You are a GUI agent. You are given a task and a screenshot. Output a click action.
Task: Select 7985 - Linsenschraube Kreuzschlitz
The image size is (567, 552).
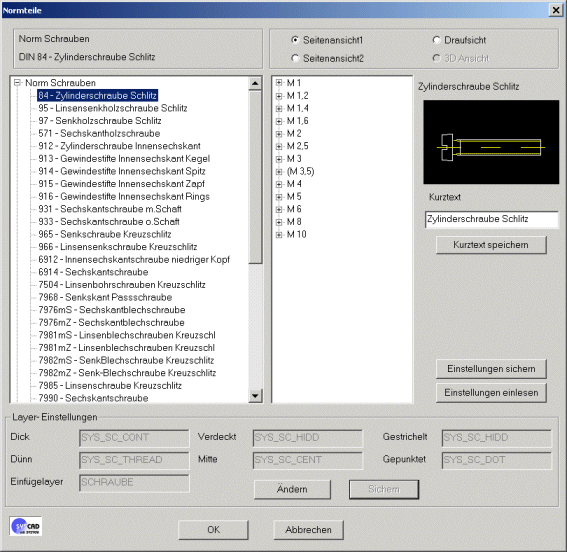pos(110,386)
